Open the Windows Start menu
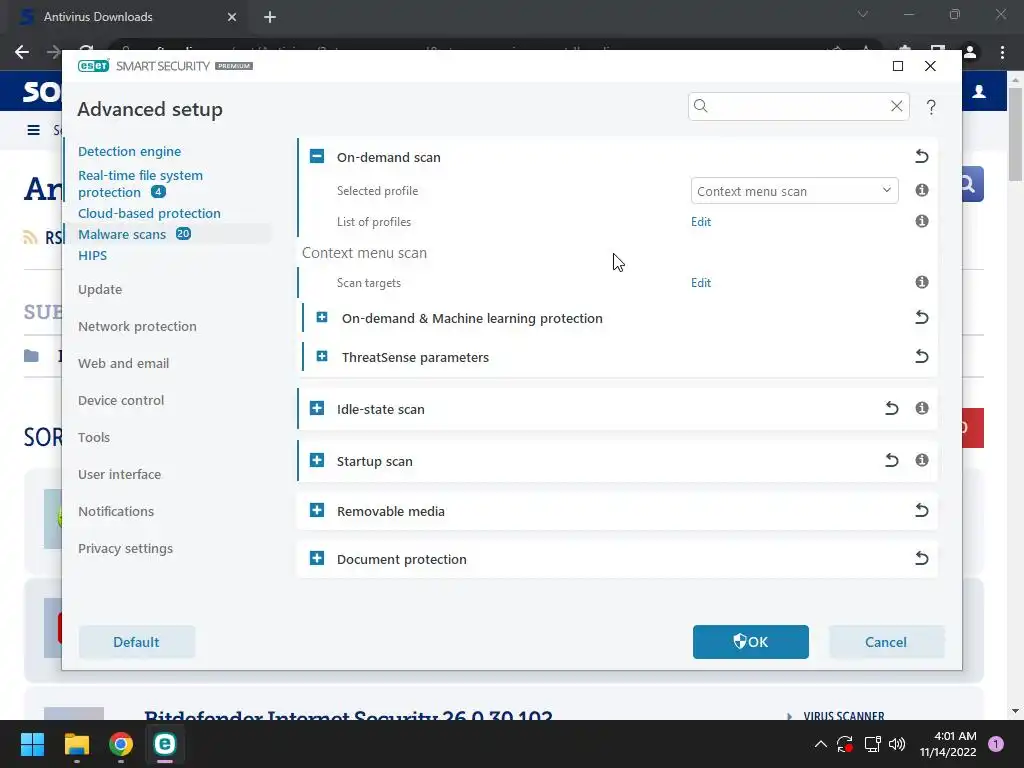This screenshot has width=1024, height=768. (32, 744)
